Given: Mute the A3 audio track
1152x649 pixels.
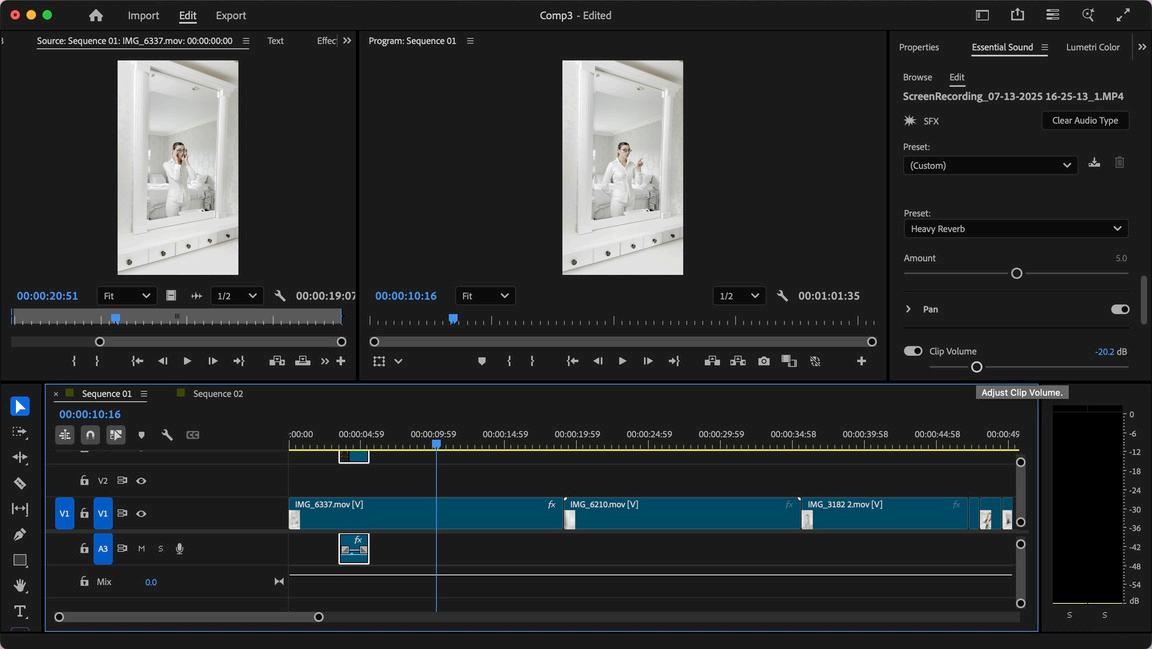Looking at the screenshot, I should click(141, 548).
